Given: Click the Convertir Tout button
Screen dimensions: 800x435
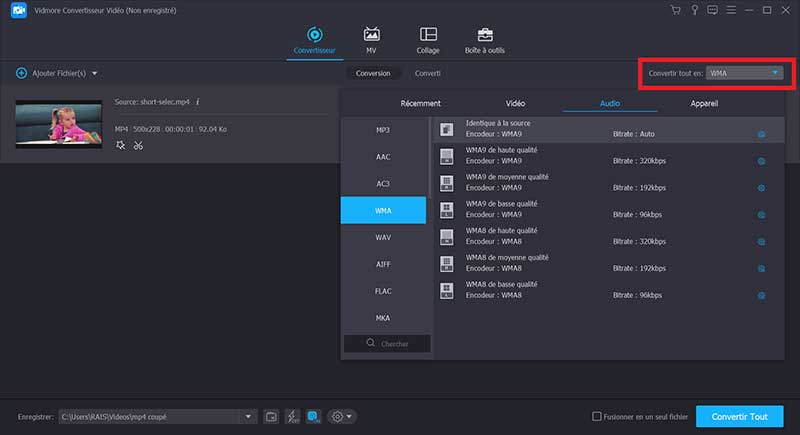Looking at the screenshot, I should pyautogui.click(x=739, y=417).
